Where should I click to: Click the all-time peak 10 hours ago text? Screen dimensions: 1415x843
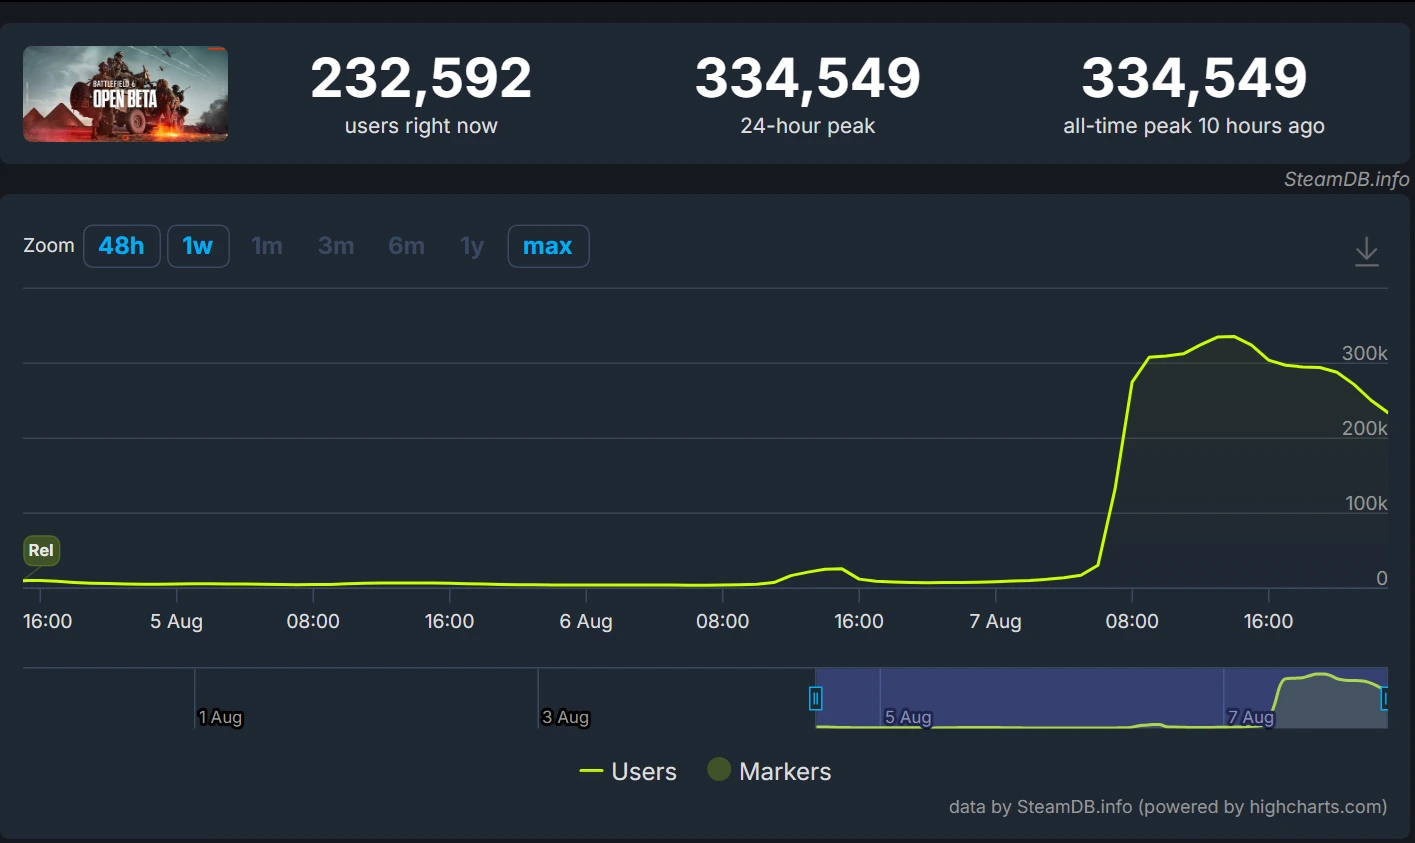tap(1194, 126)
